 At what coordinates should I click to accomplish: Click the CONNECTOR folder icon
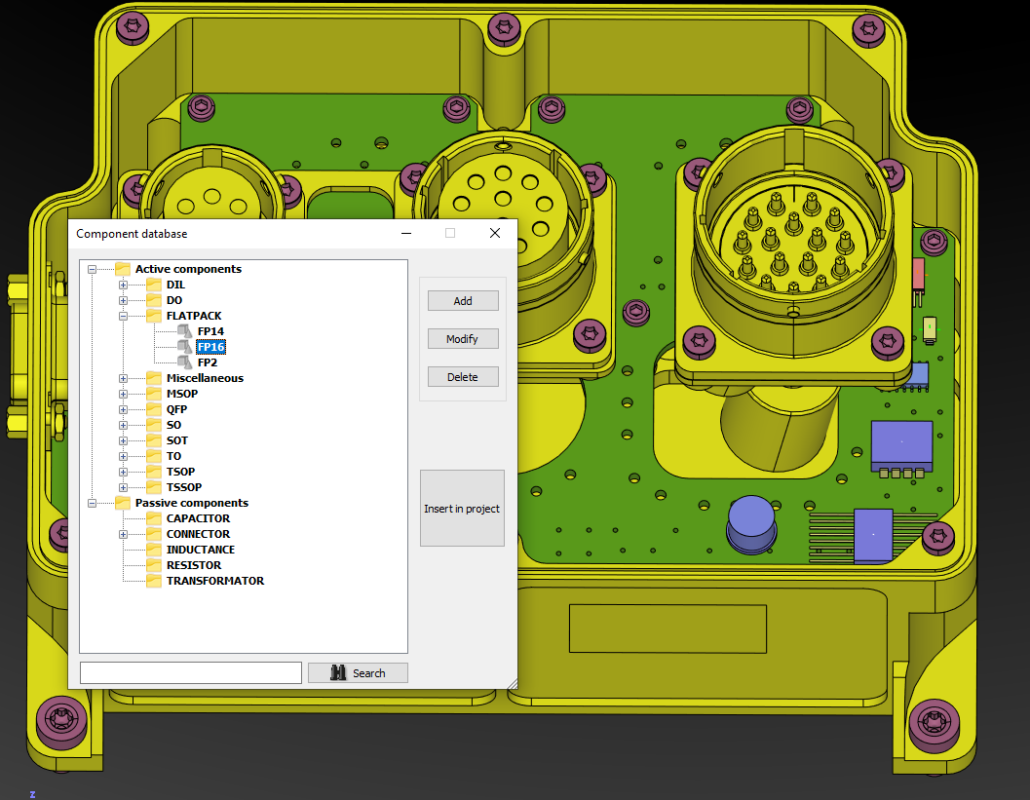pyautogui.click(x=153, y=534)
